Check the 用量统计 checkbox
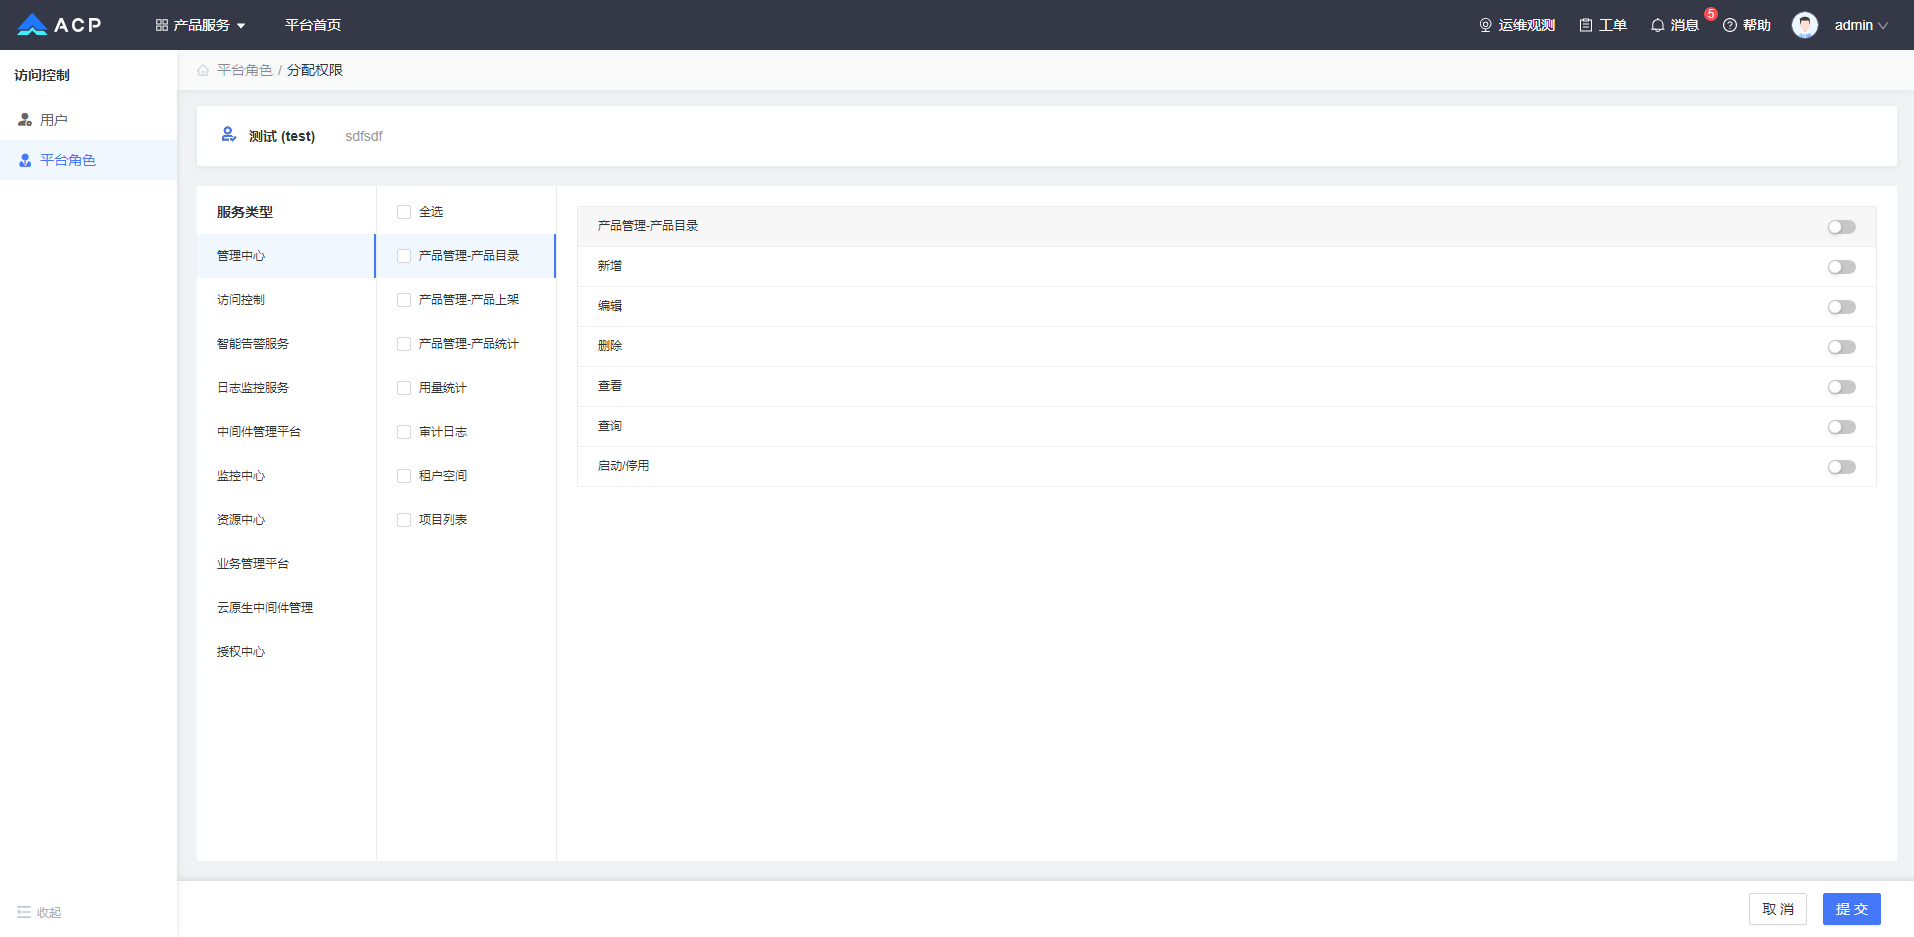Image resolution: width=1914 pixels, height=937 pixels. [404, 388]
